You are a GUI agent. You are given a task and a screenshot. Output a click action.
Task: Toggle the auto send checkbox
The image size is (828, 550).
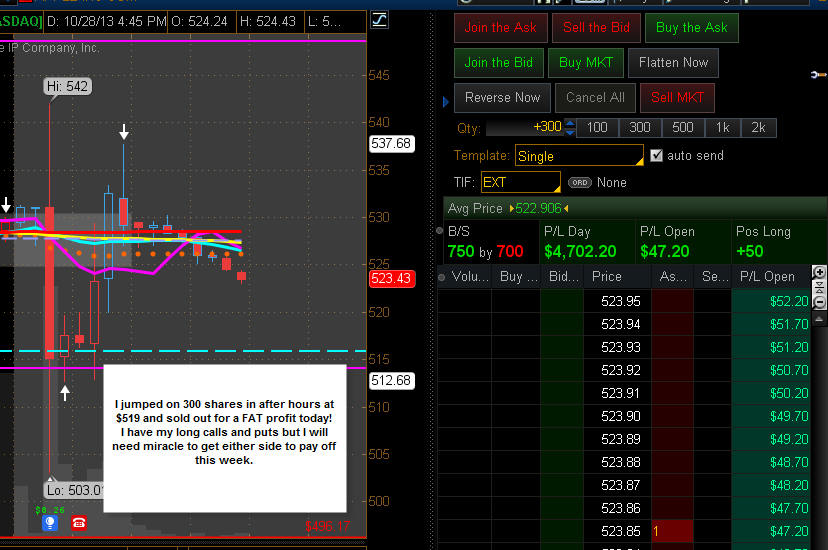(x=656, y=155)
